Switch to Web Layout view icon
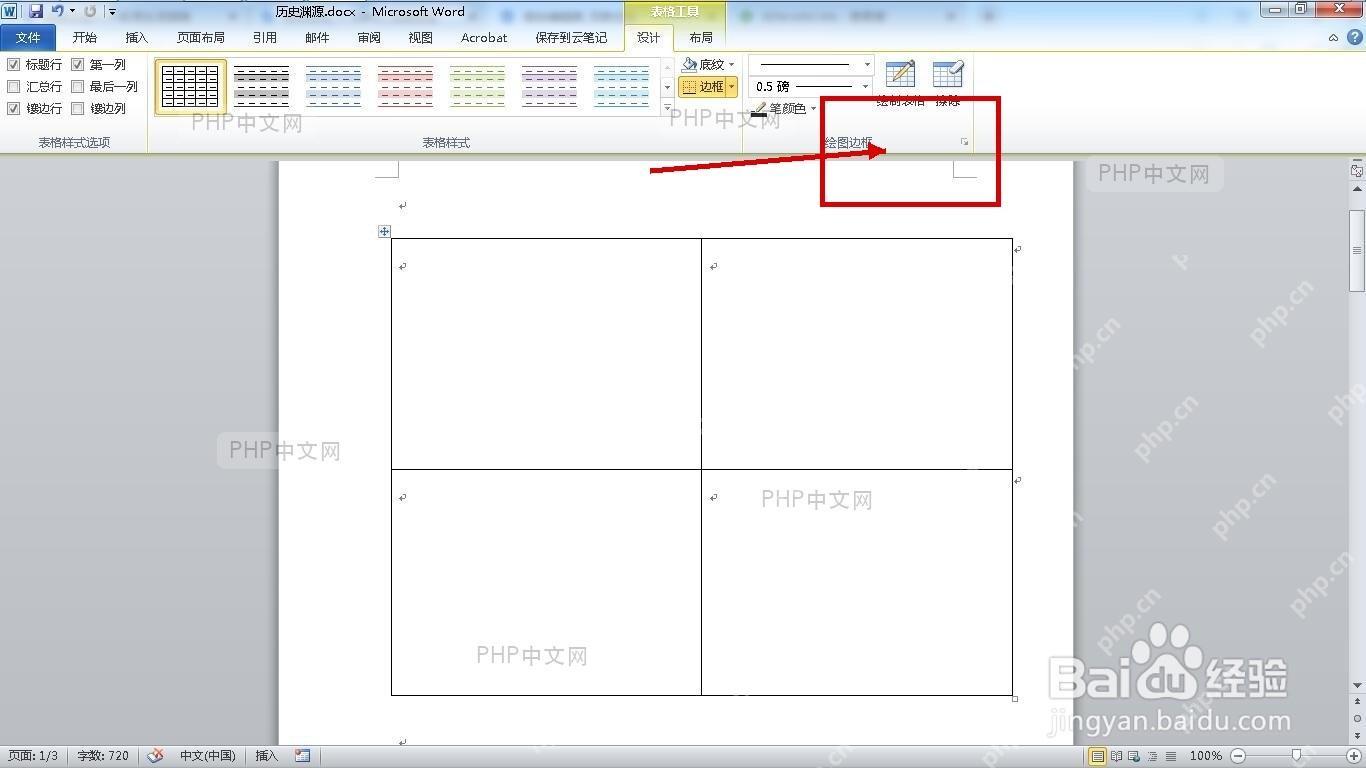 tap(1135, 756)
